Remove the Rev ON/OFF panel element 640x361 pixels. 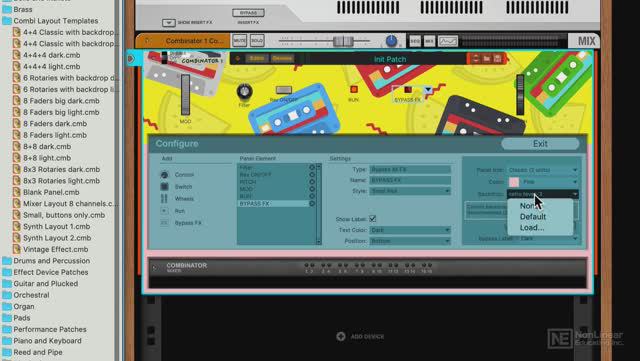click(x=312, y=175)
